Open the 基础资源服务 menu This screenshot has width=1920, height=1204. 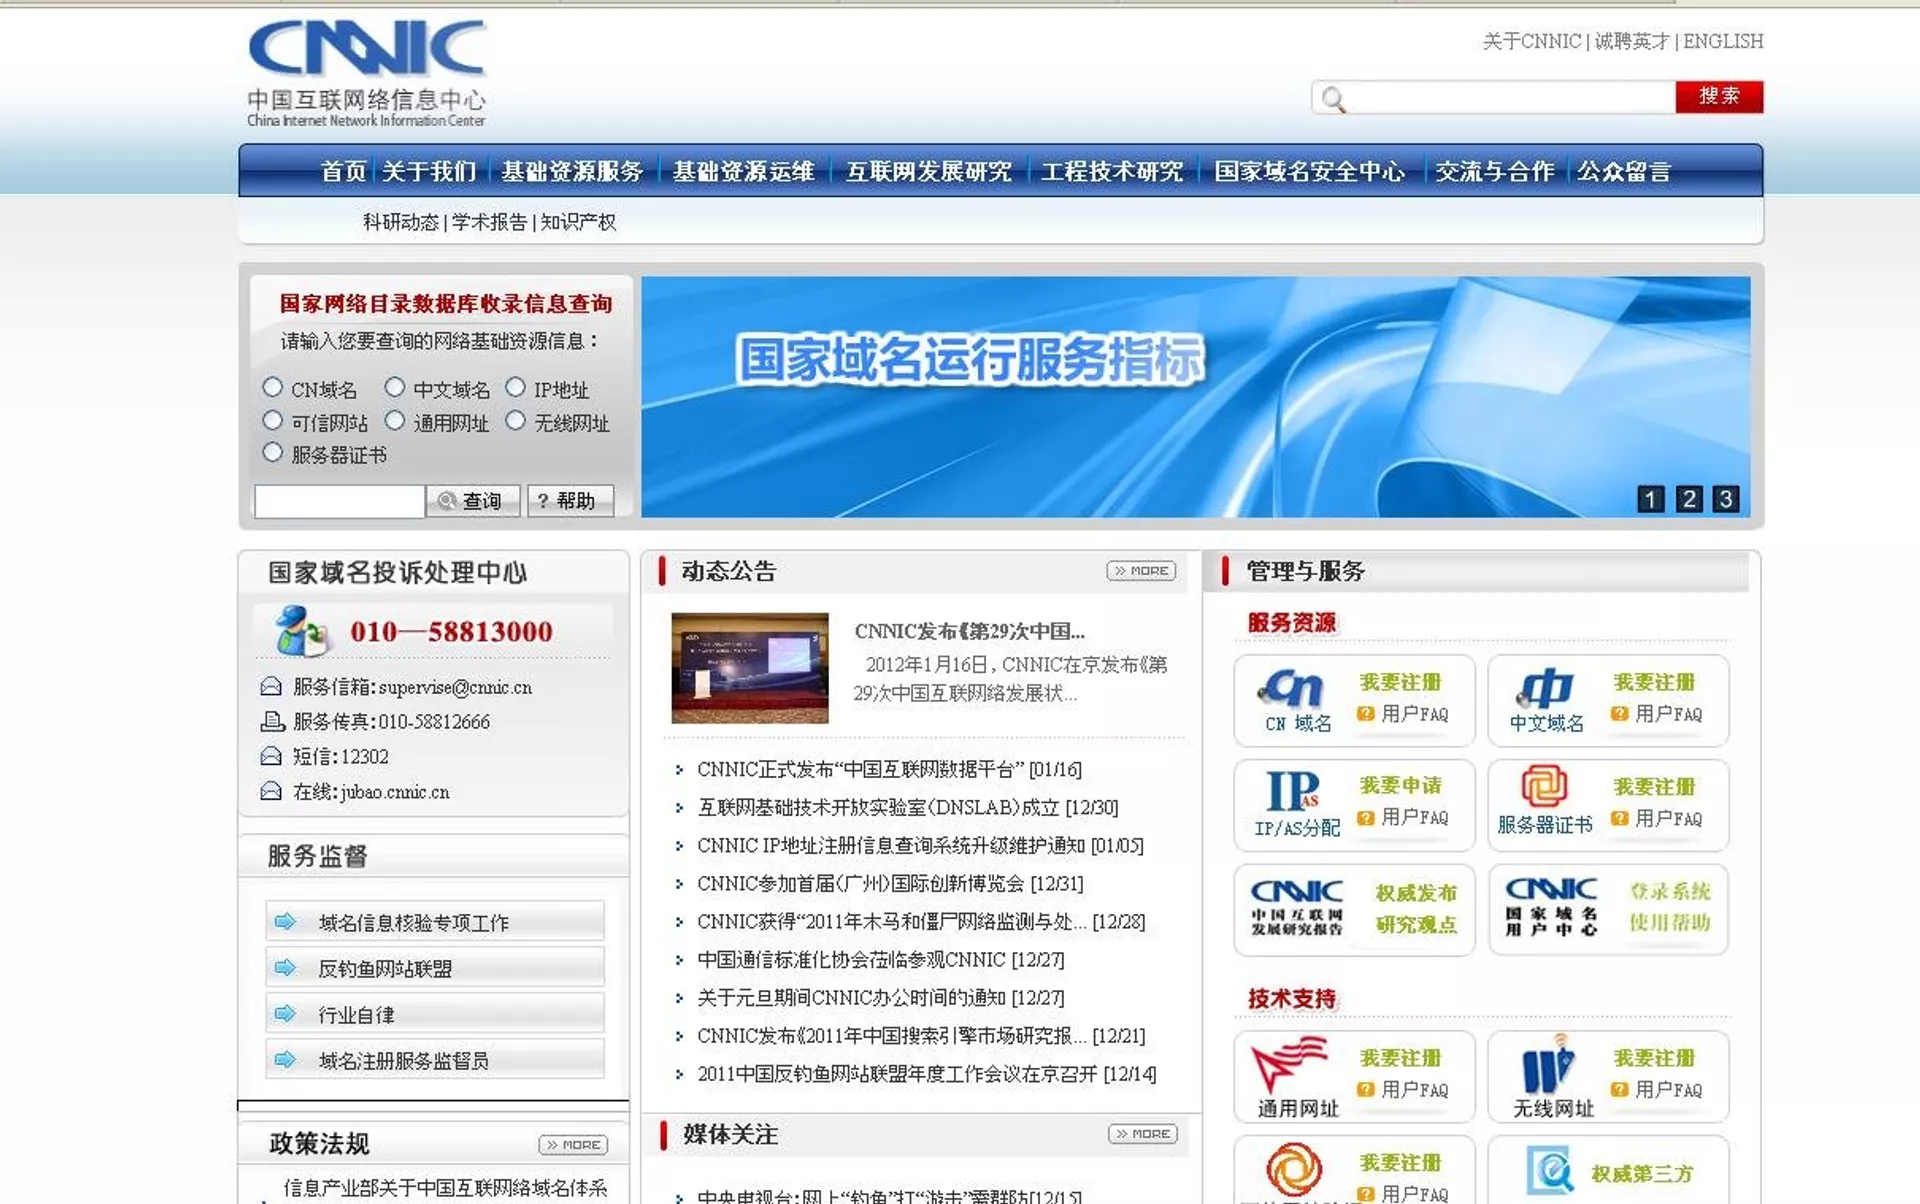coord(572,171)
